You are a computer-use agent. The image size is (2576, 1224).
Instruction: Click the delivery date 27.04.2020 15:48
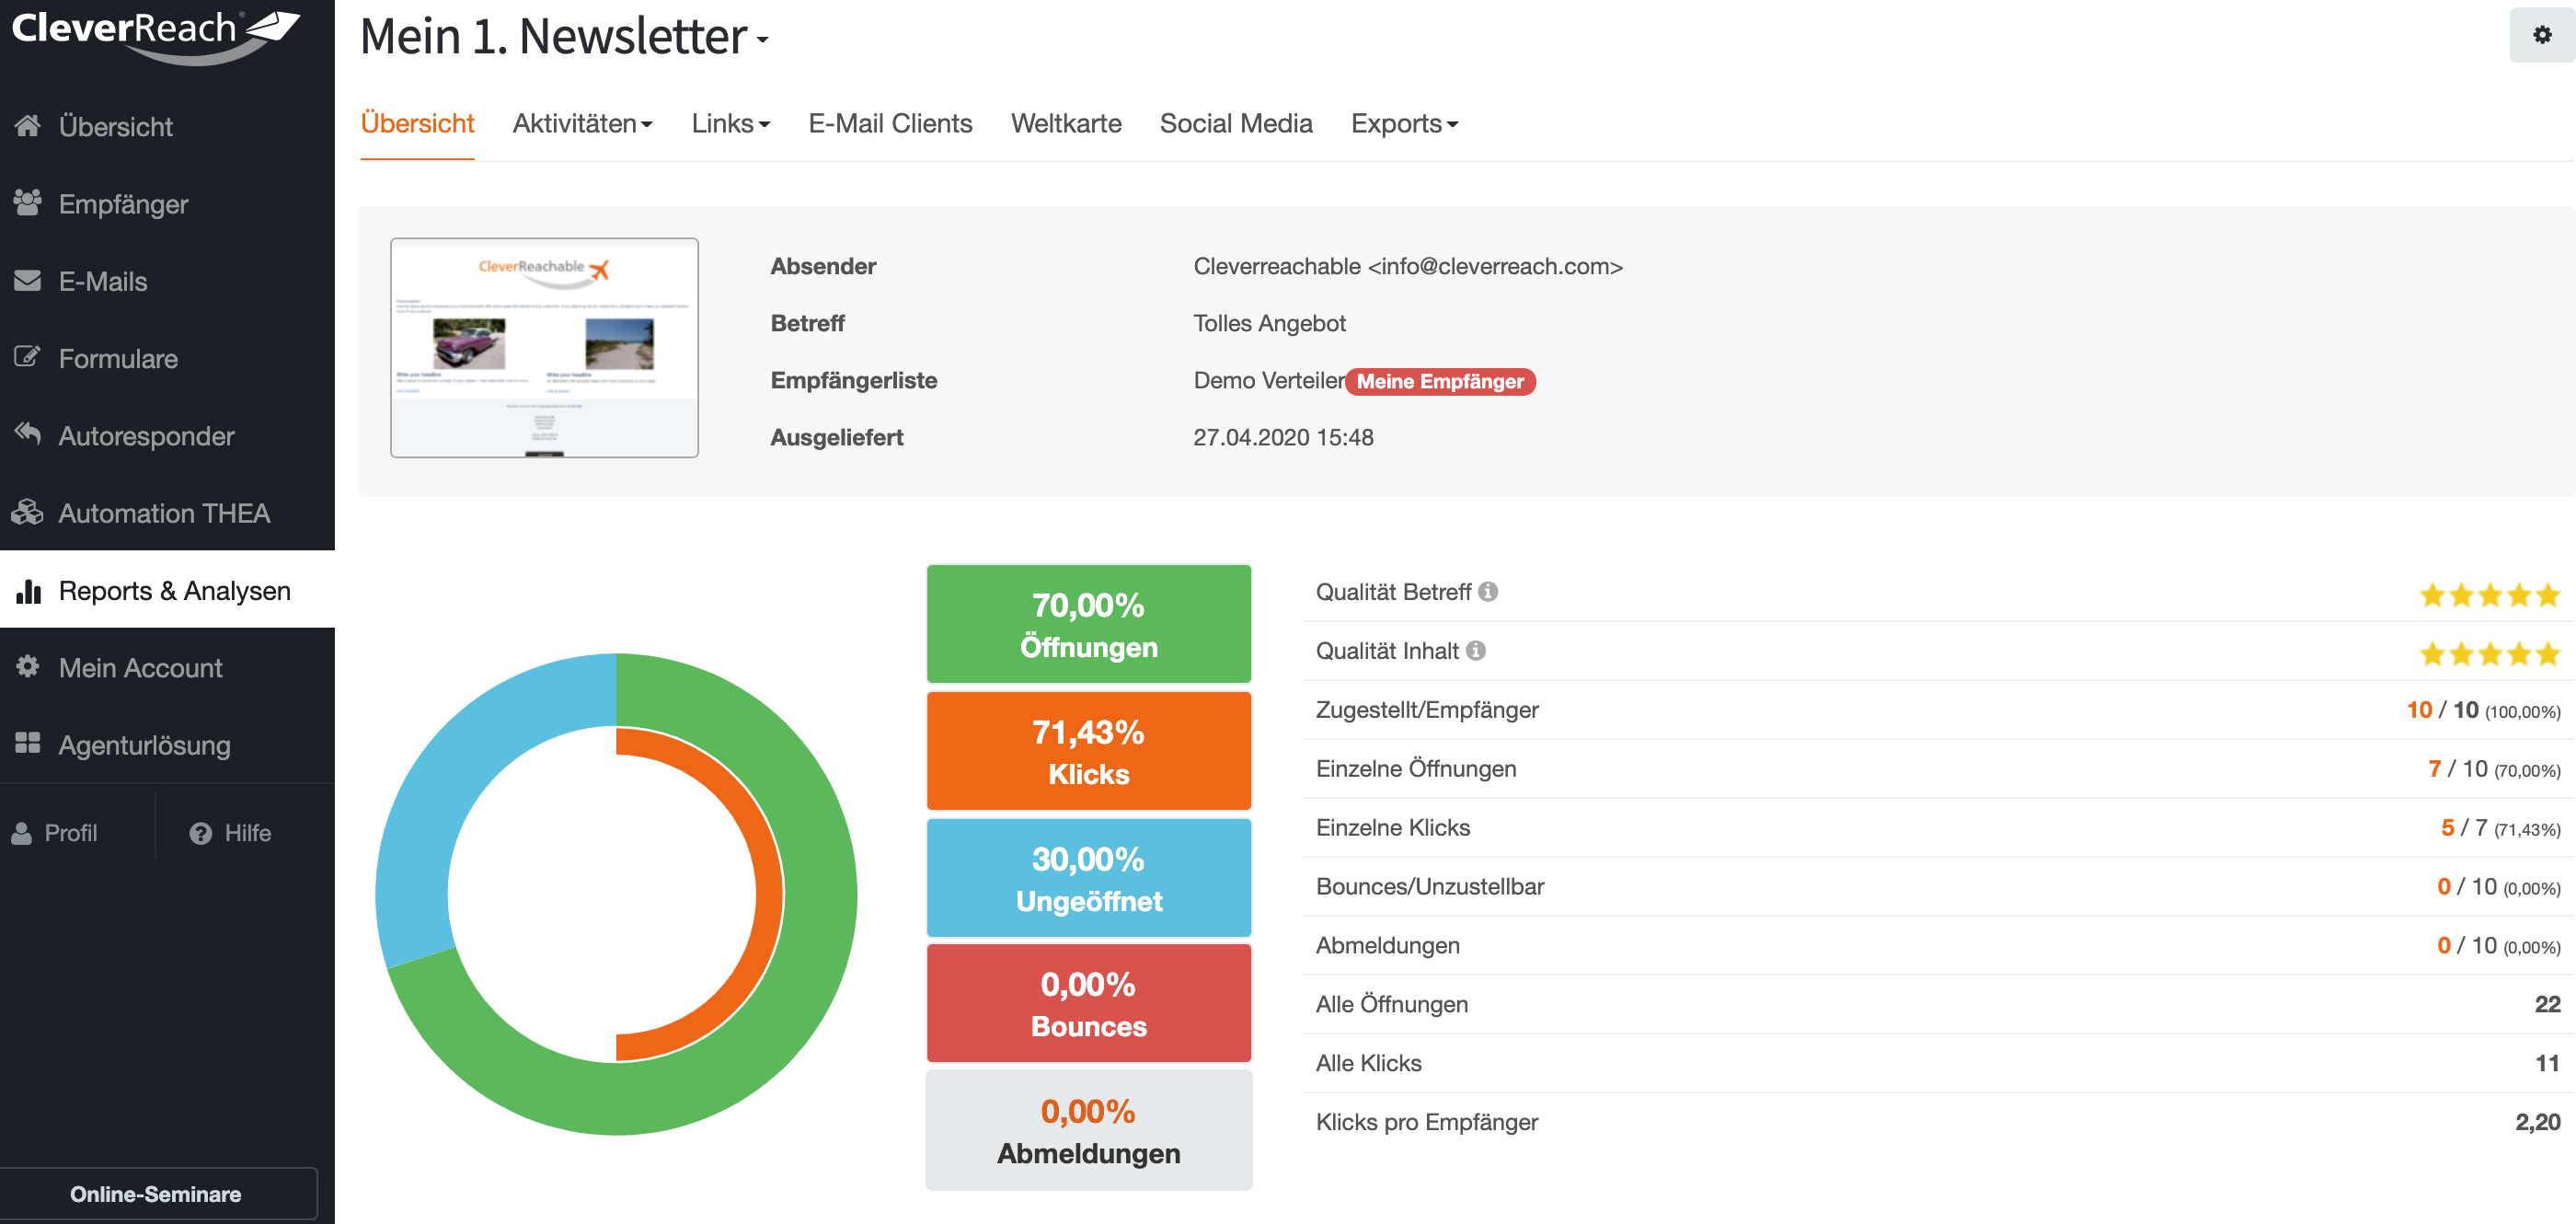pyautogui.click(x=1283, y=438)
